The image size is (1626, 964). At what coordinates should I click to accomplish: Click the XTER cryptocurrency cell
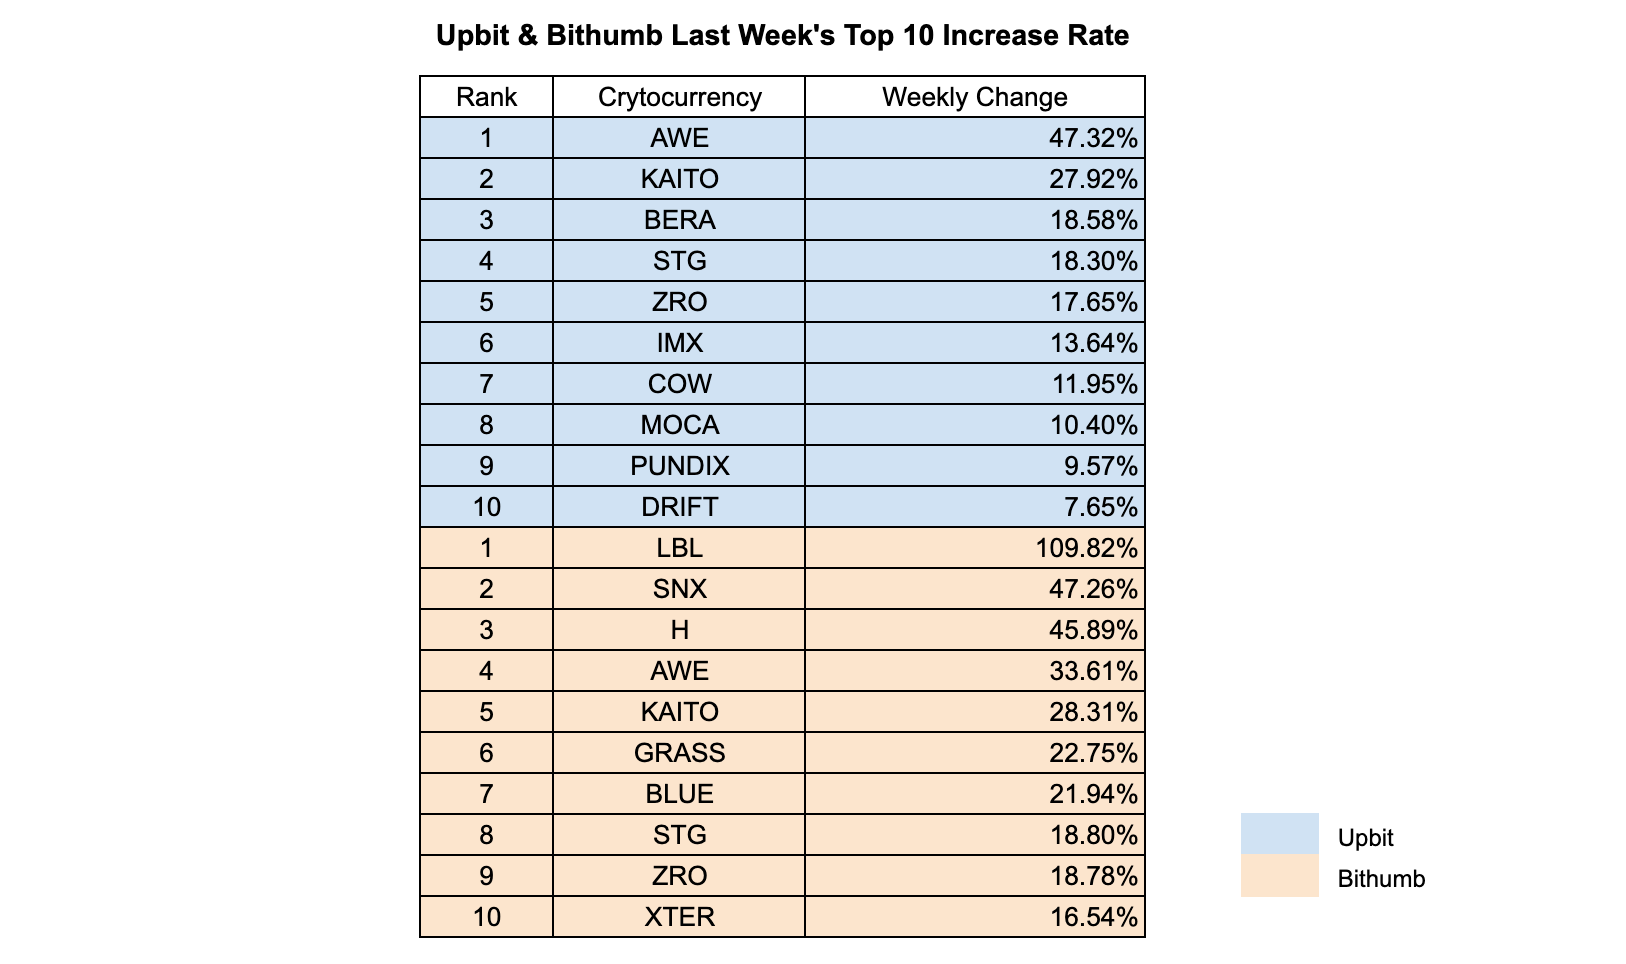679,917
